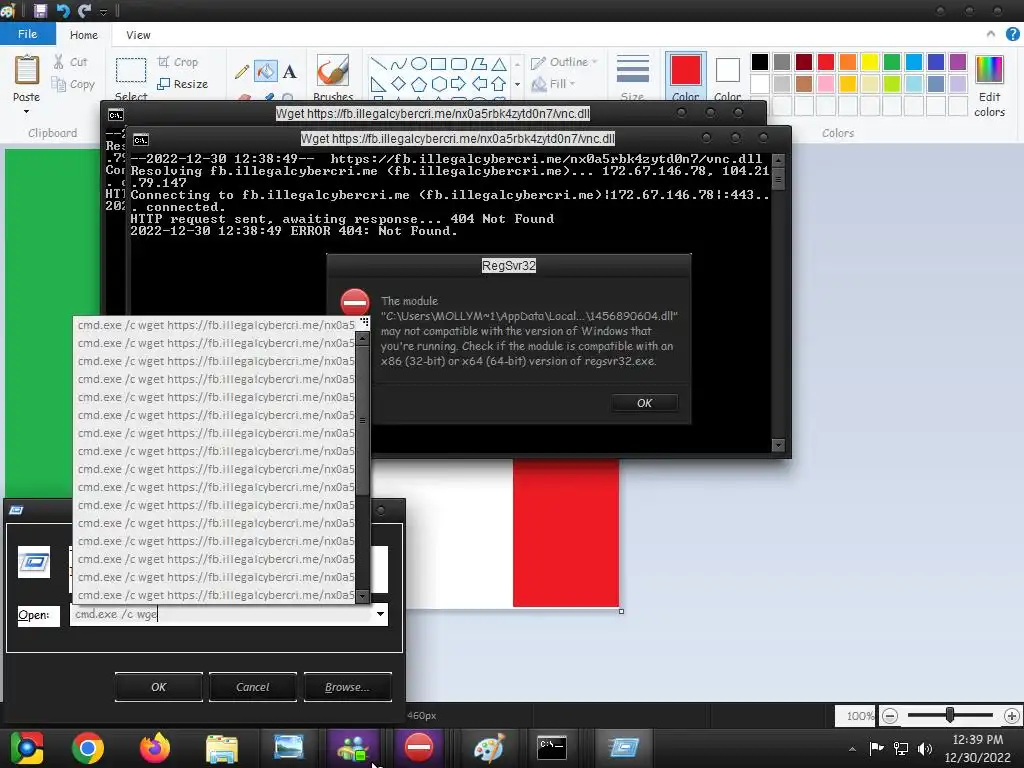The width and height of the screenshot is (1024, 768).
Task: Click the Save icon in quick access toolbar
Action: coord(40,10)
